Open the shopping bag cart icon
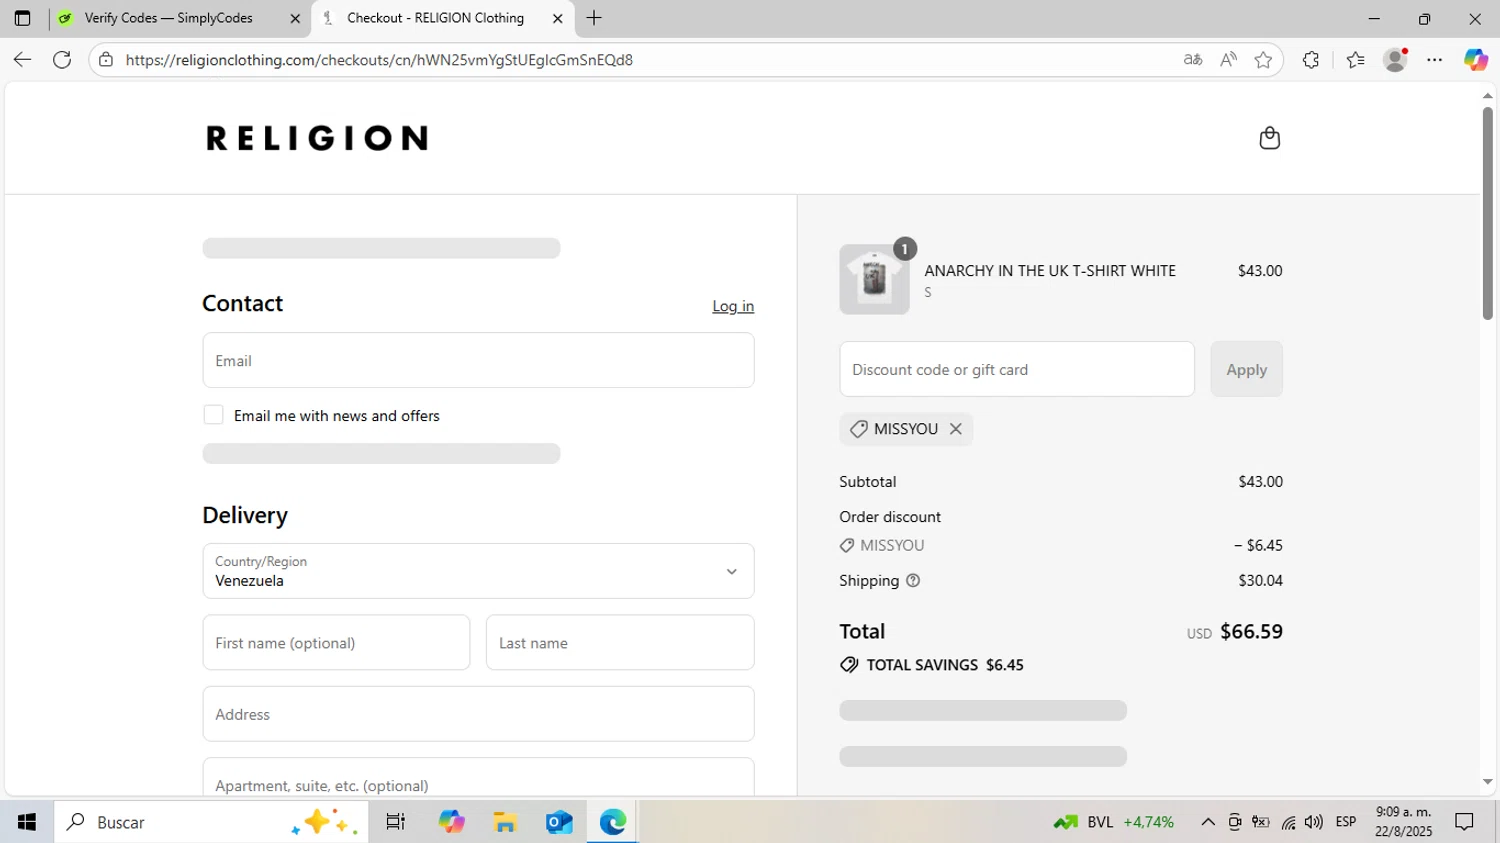This screenshot has height=843, width=1500. coord(1269,138)
